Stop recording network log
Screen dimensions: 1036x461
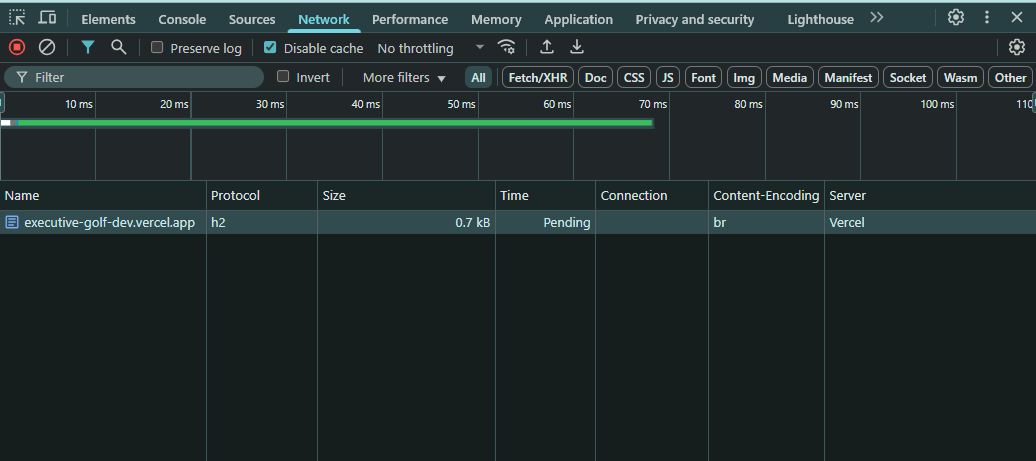click(17, 48)
